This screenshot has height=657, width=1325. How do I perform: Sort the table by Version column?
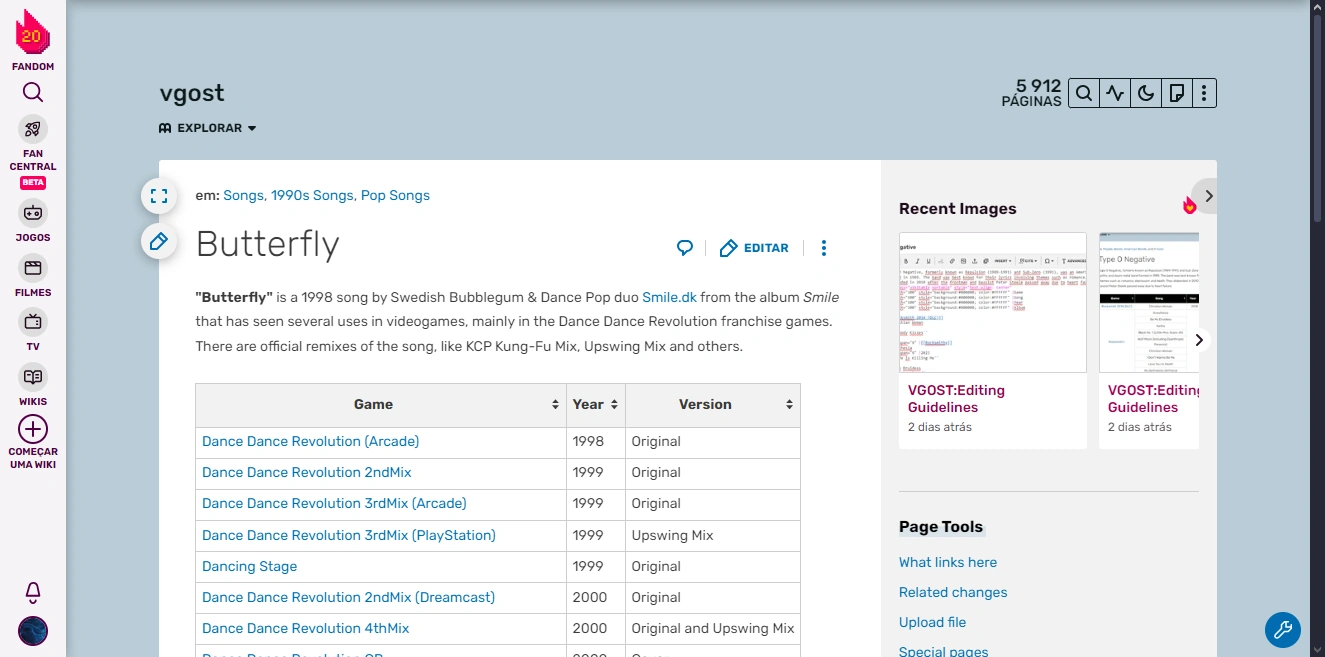click(x=713, y=405)
